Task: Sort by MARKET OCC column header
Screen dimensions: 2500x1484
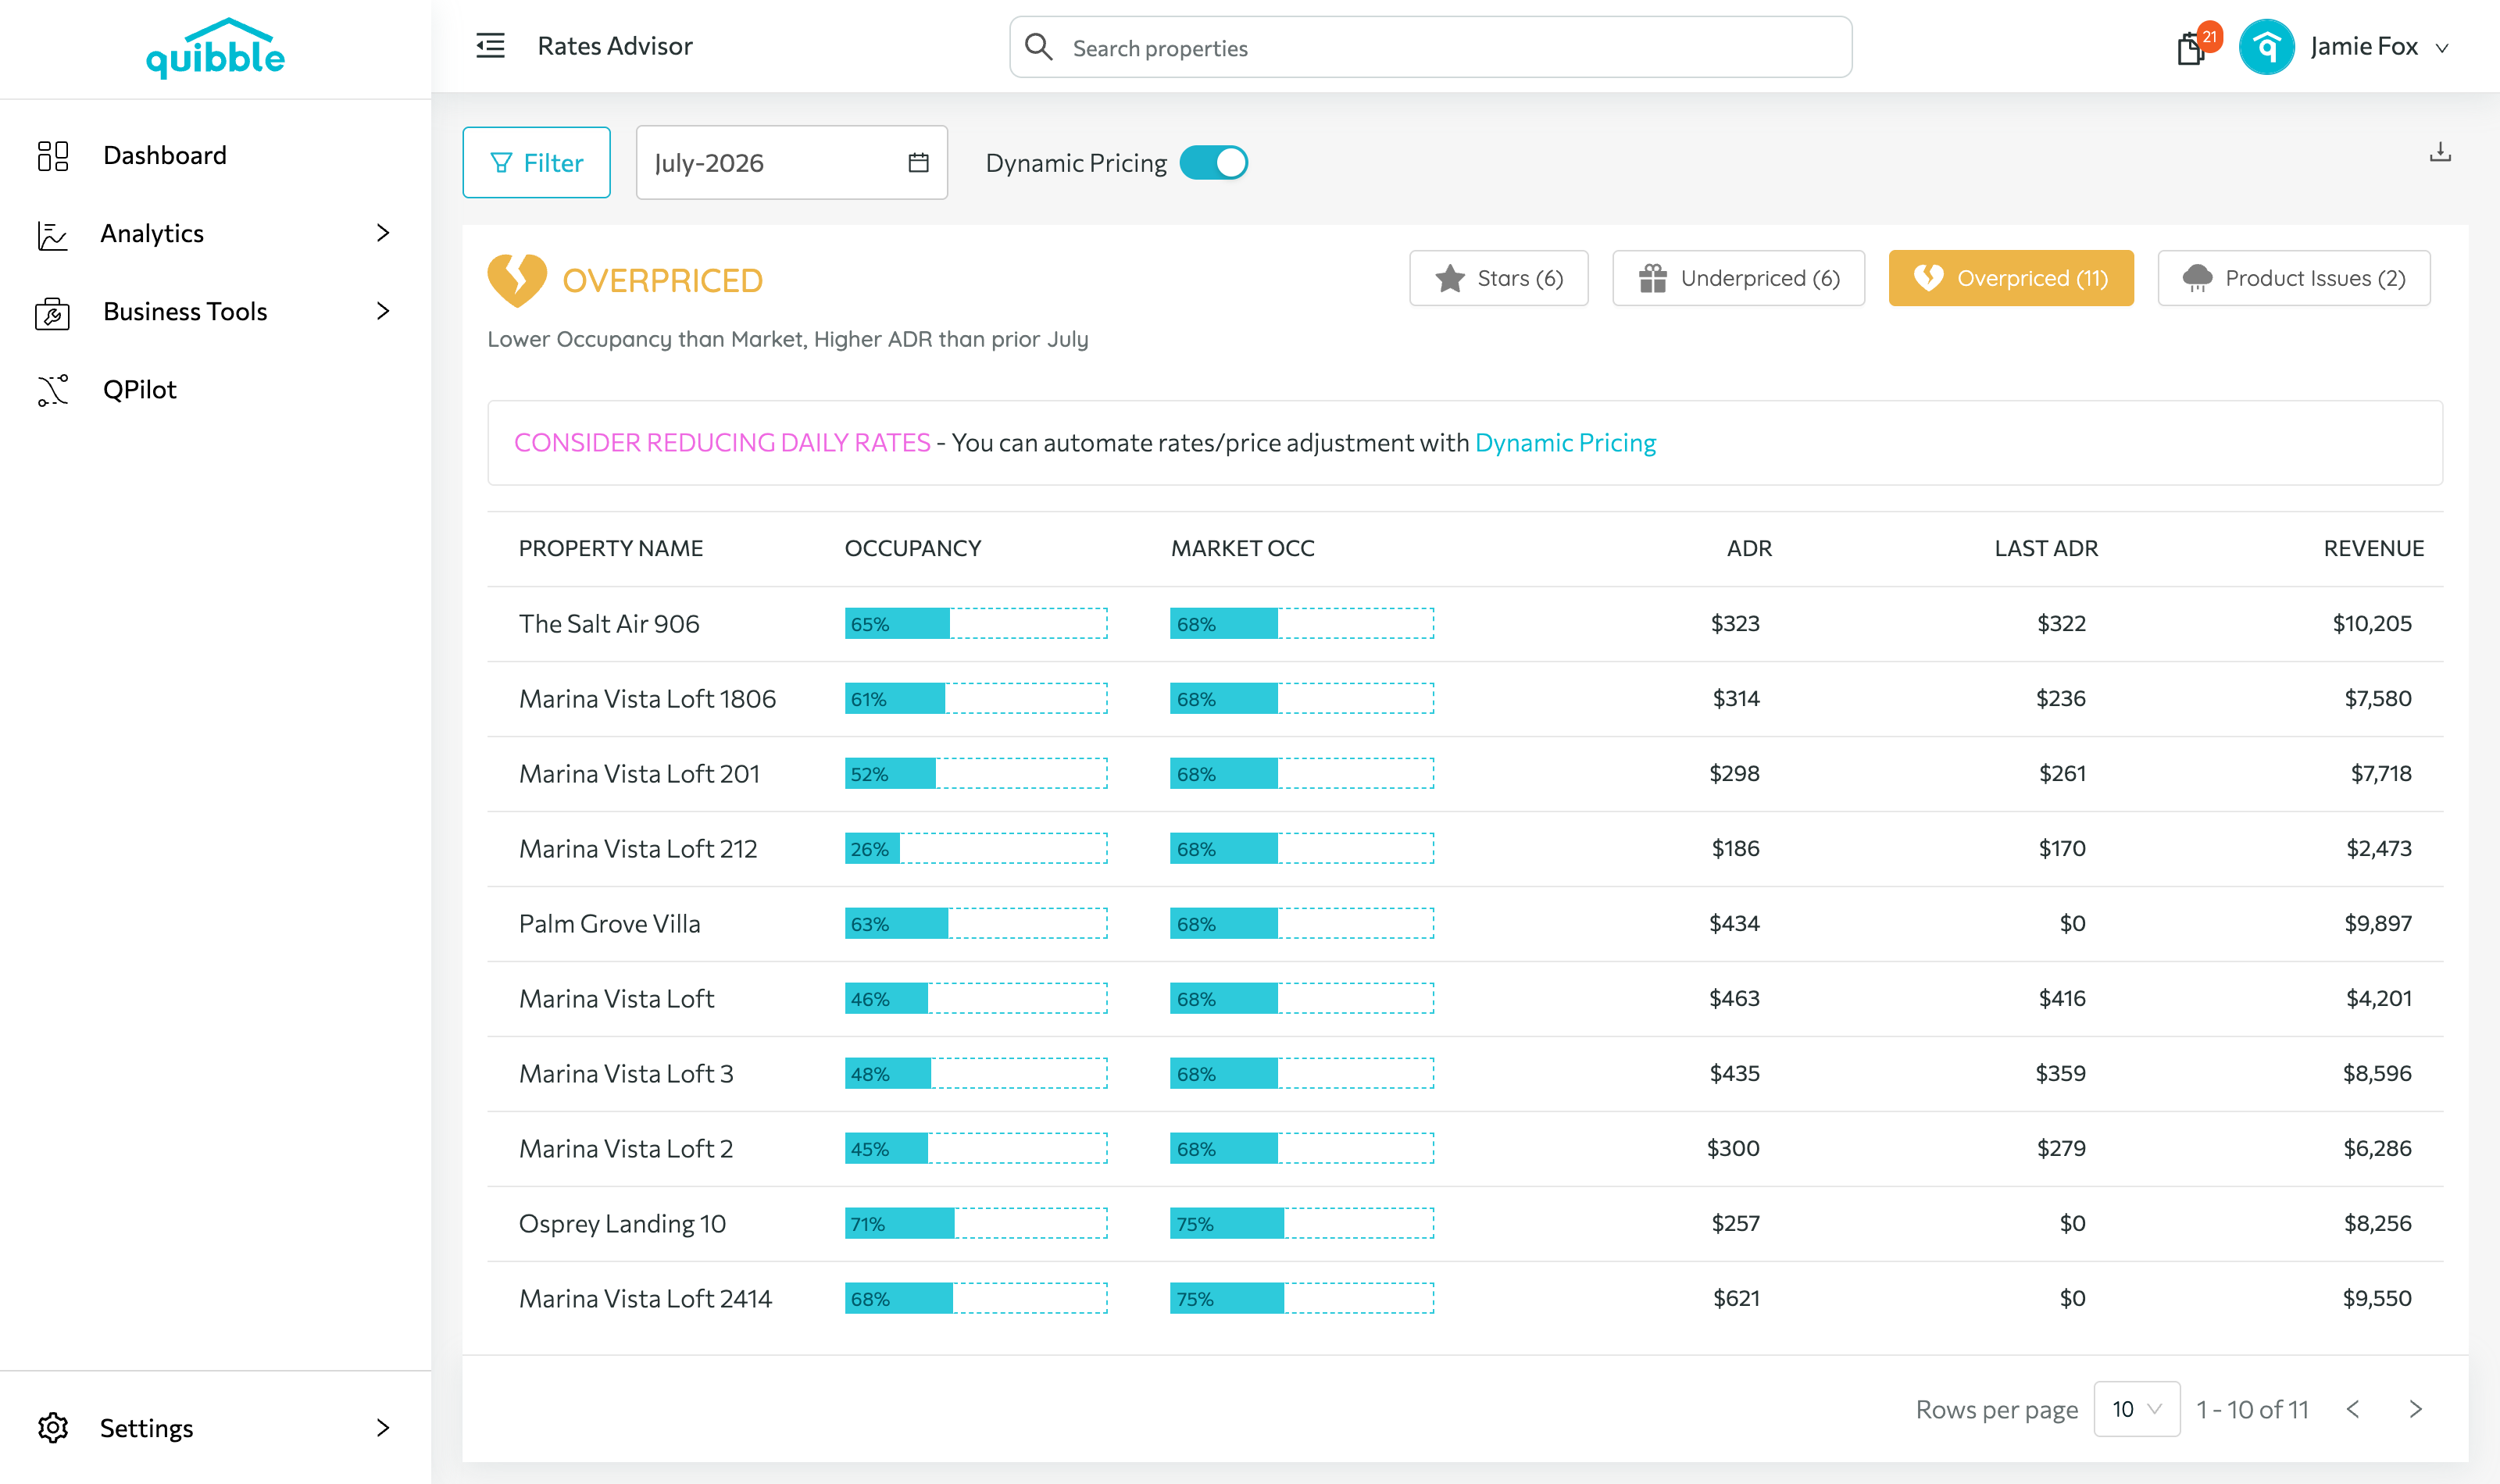Action: pyautogui.click(x=1242, y=548)
